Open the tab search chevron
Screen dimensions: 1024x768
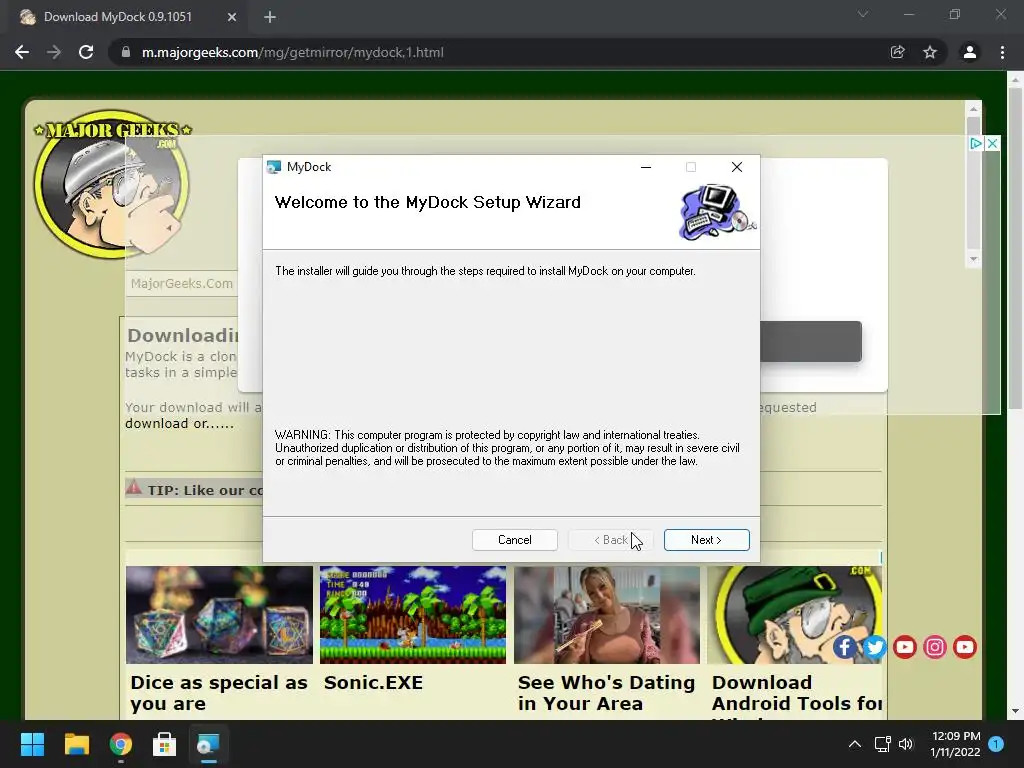click(863, 14)
